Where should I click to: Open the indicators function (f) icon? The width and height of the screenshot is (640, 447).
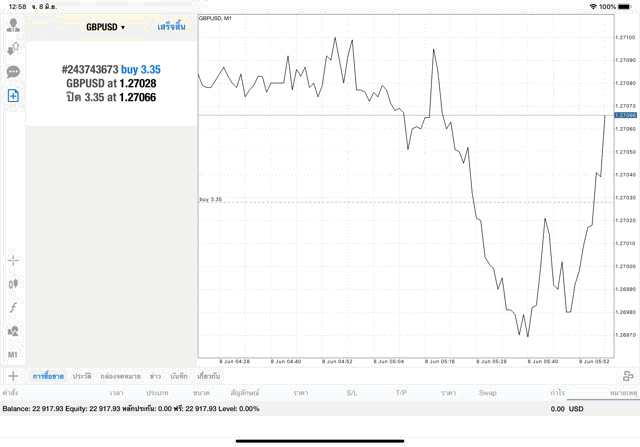(x=13, y=307)
